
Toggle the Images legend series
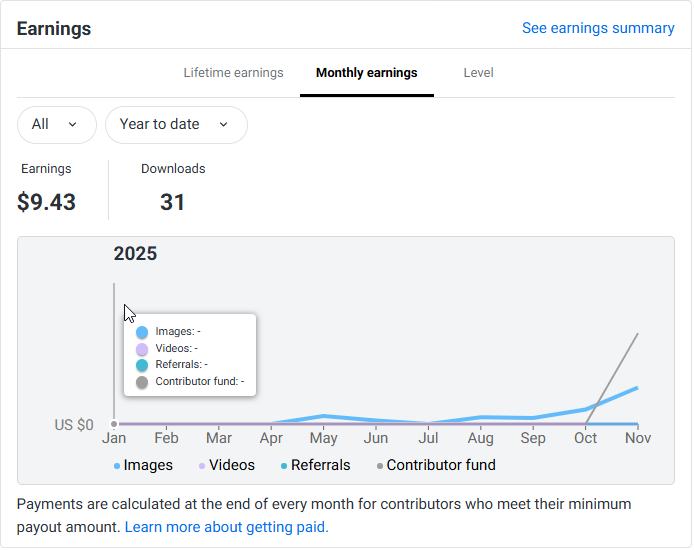pos(144,465)
